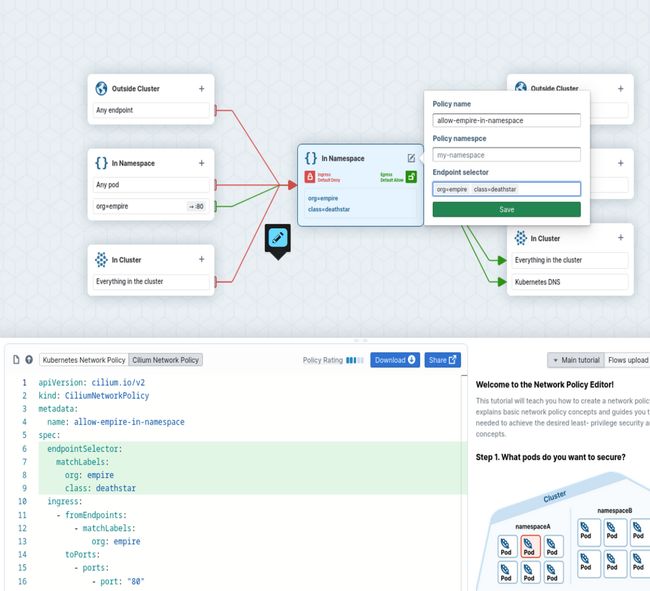Select the Any pod row
Image resolution: width=650 pixels, height=591 pixels.
[151, 185]
